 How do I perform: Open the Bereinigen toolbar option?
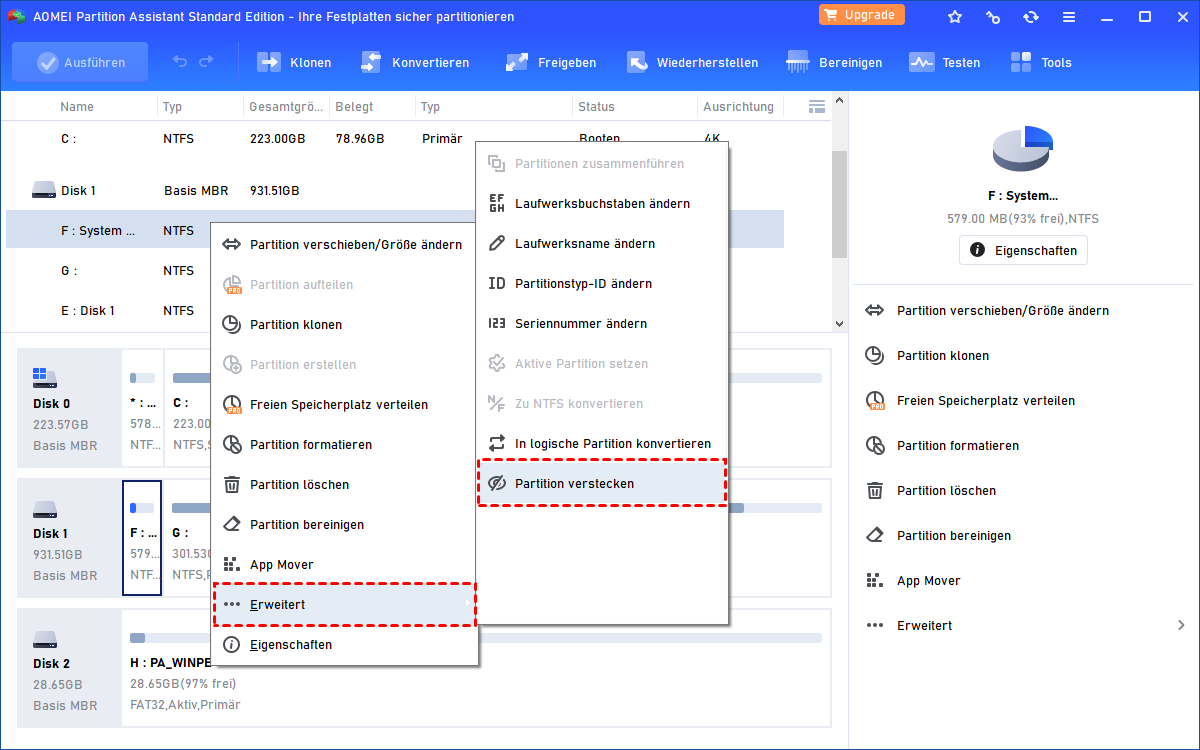pos(834,62)
